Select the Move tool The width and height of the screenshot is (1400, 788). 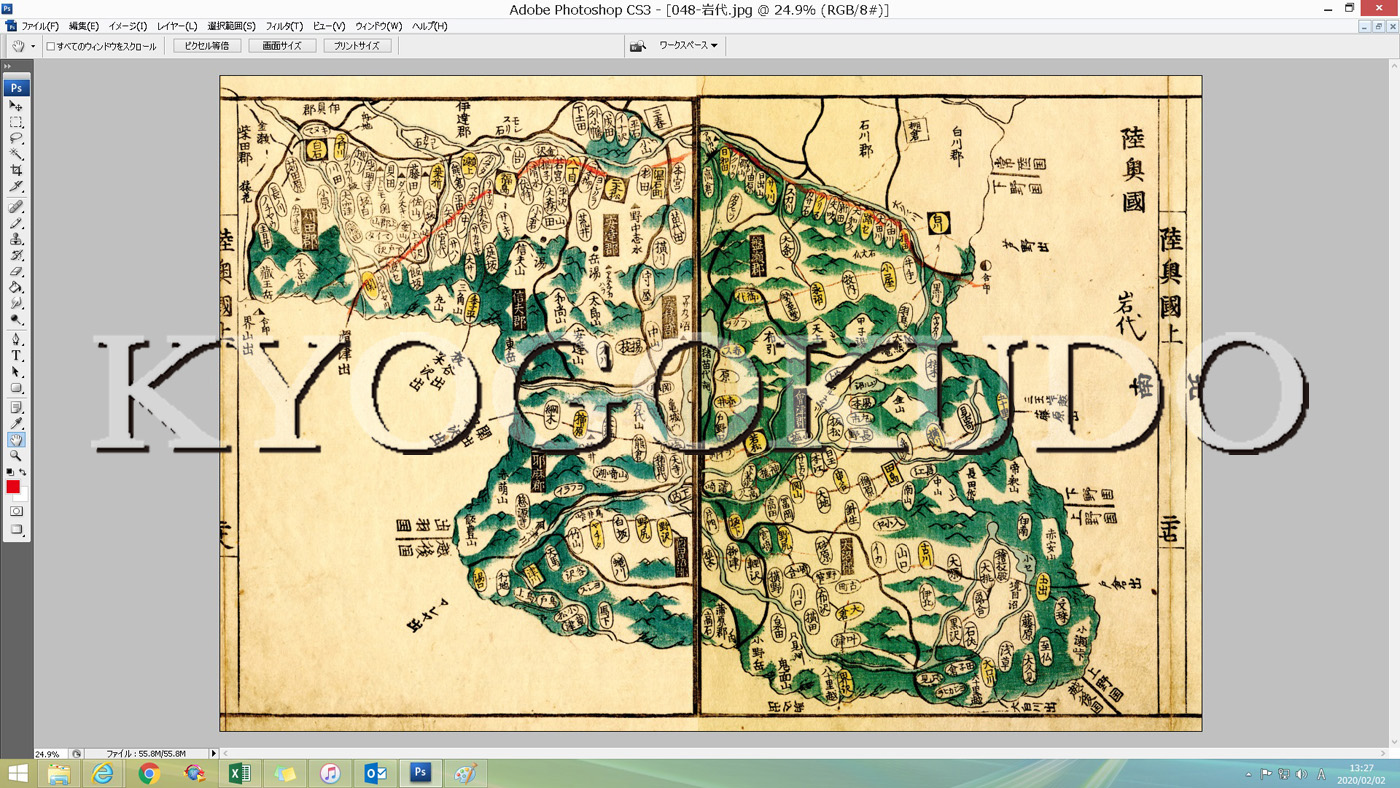16,105
